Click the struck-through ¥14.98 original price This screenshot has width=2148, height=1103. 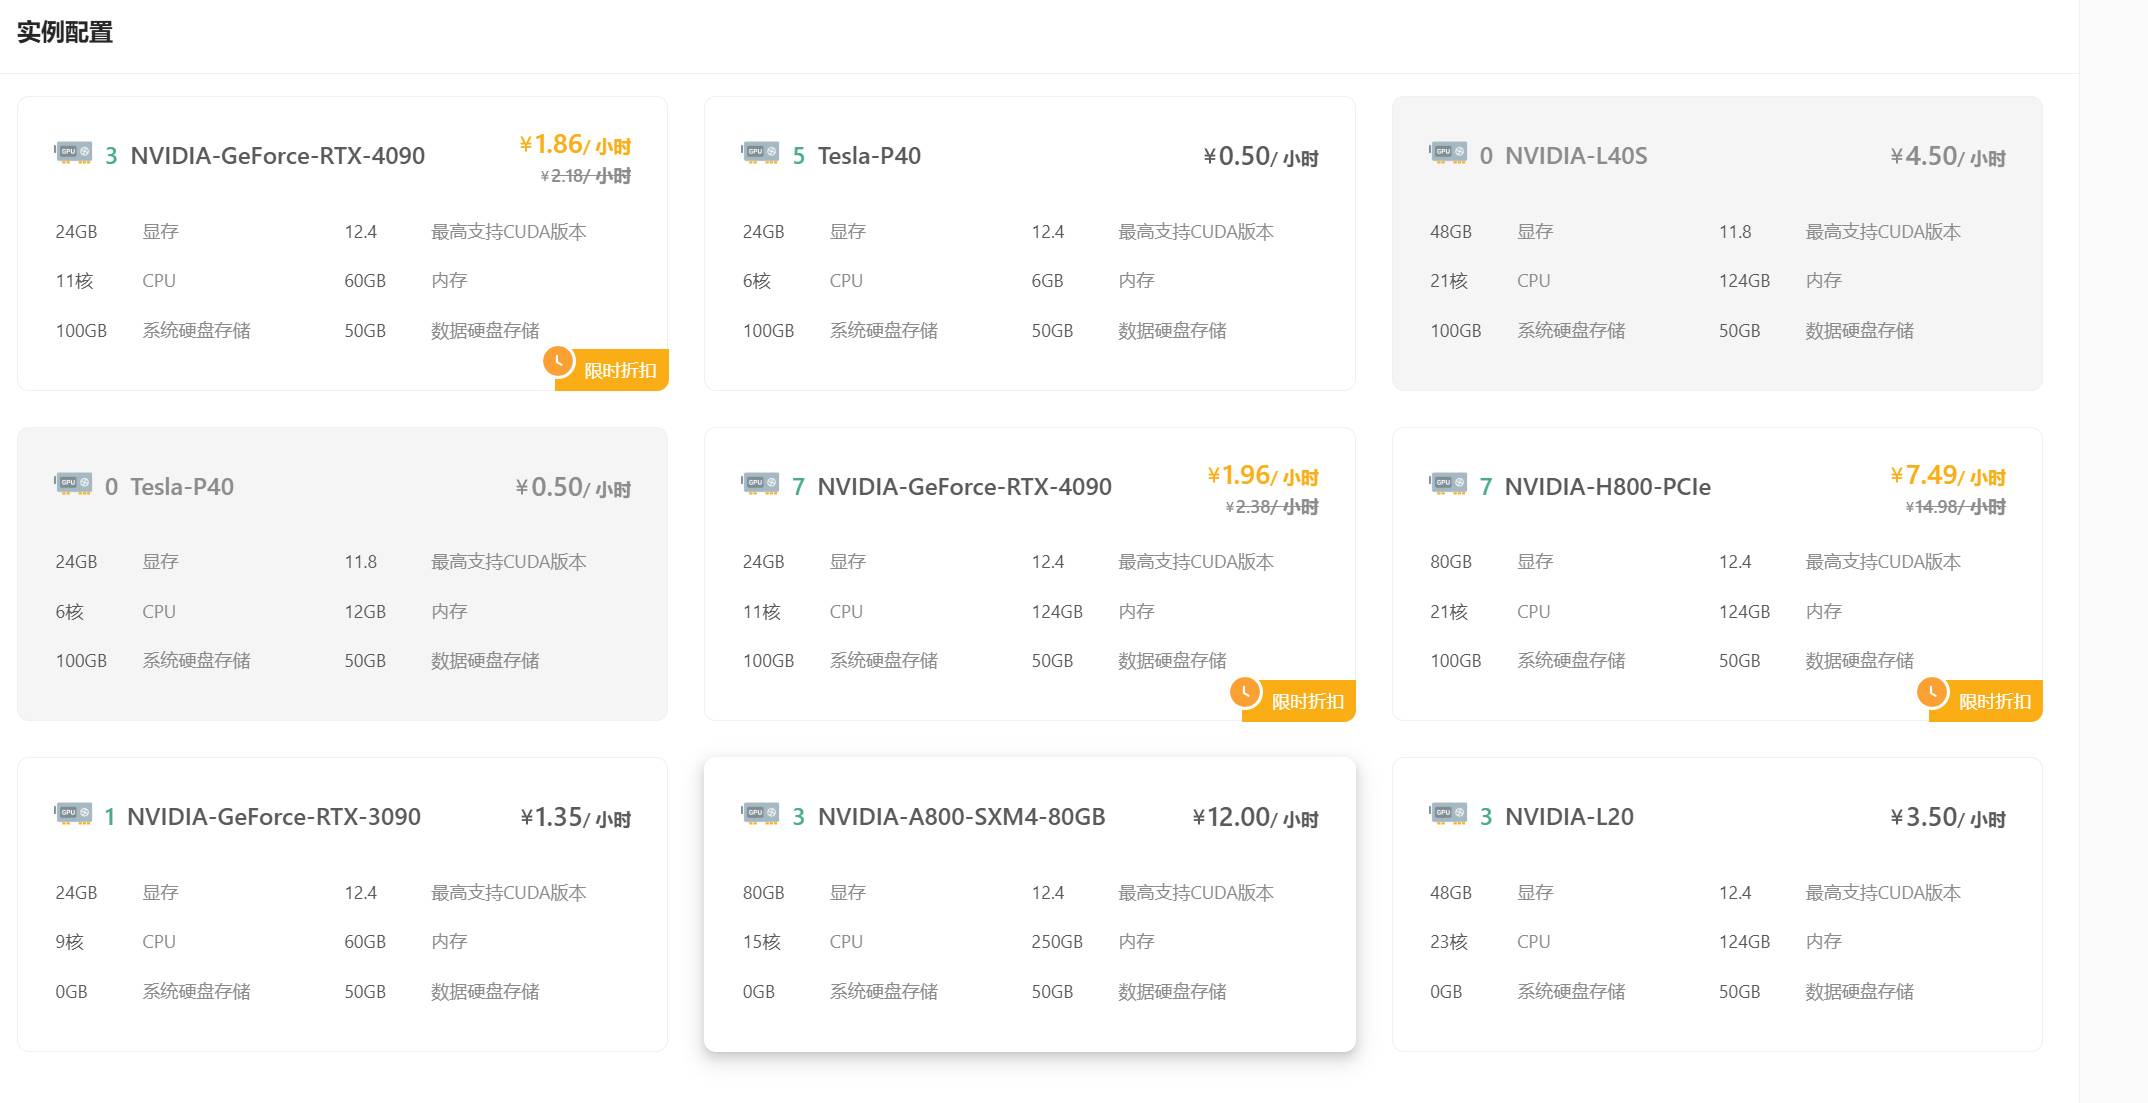pyautogui.click(x=1955, y=507)
